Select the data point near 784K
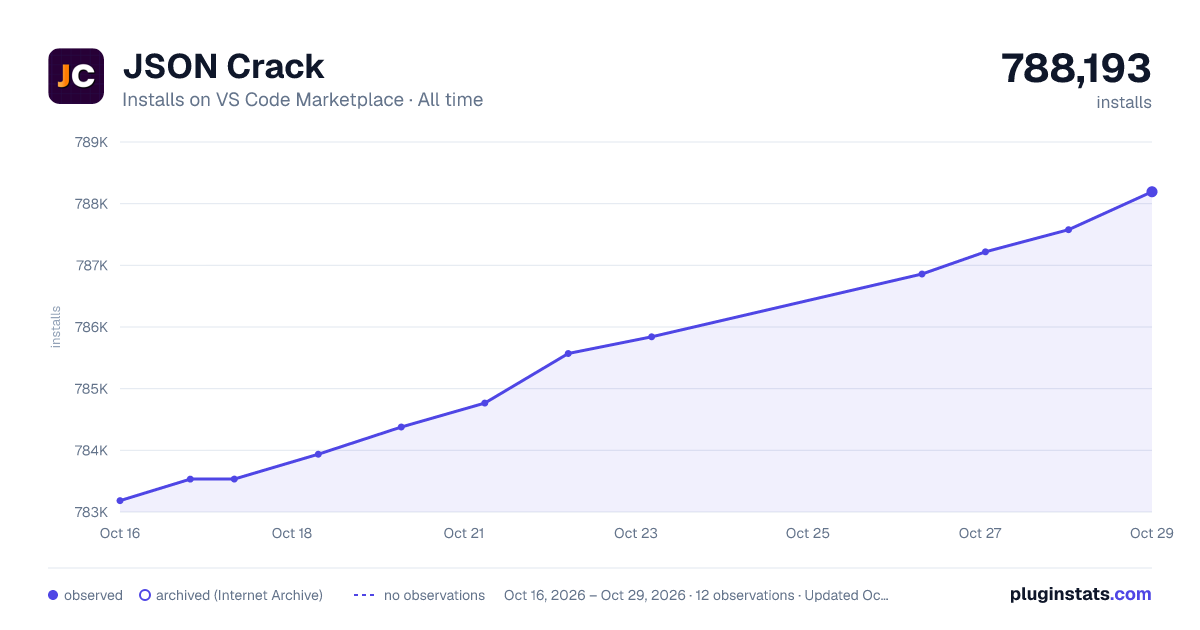 pos(318,454)
